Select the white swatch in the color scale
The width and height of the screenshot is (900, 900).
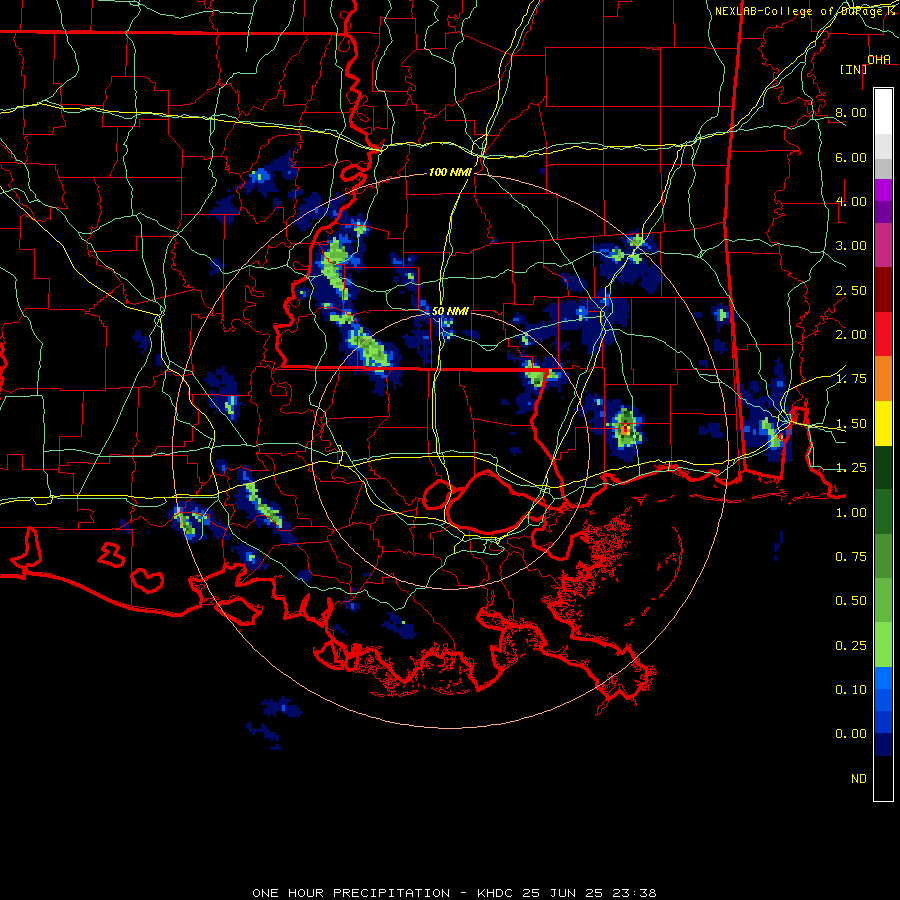pos(883,111)
